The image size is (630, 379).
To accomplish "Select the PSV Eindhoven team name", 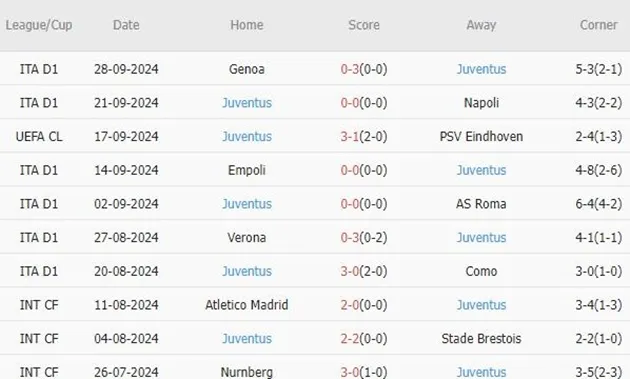I will [x=481, y=137].
